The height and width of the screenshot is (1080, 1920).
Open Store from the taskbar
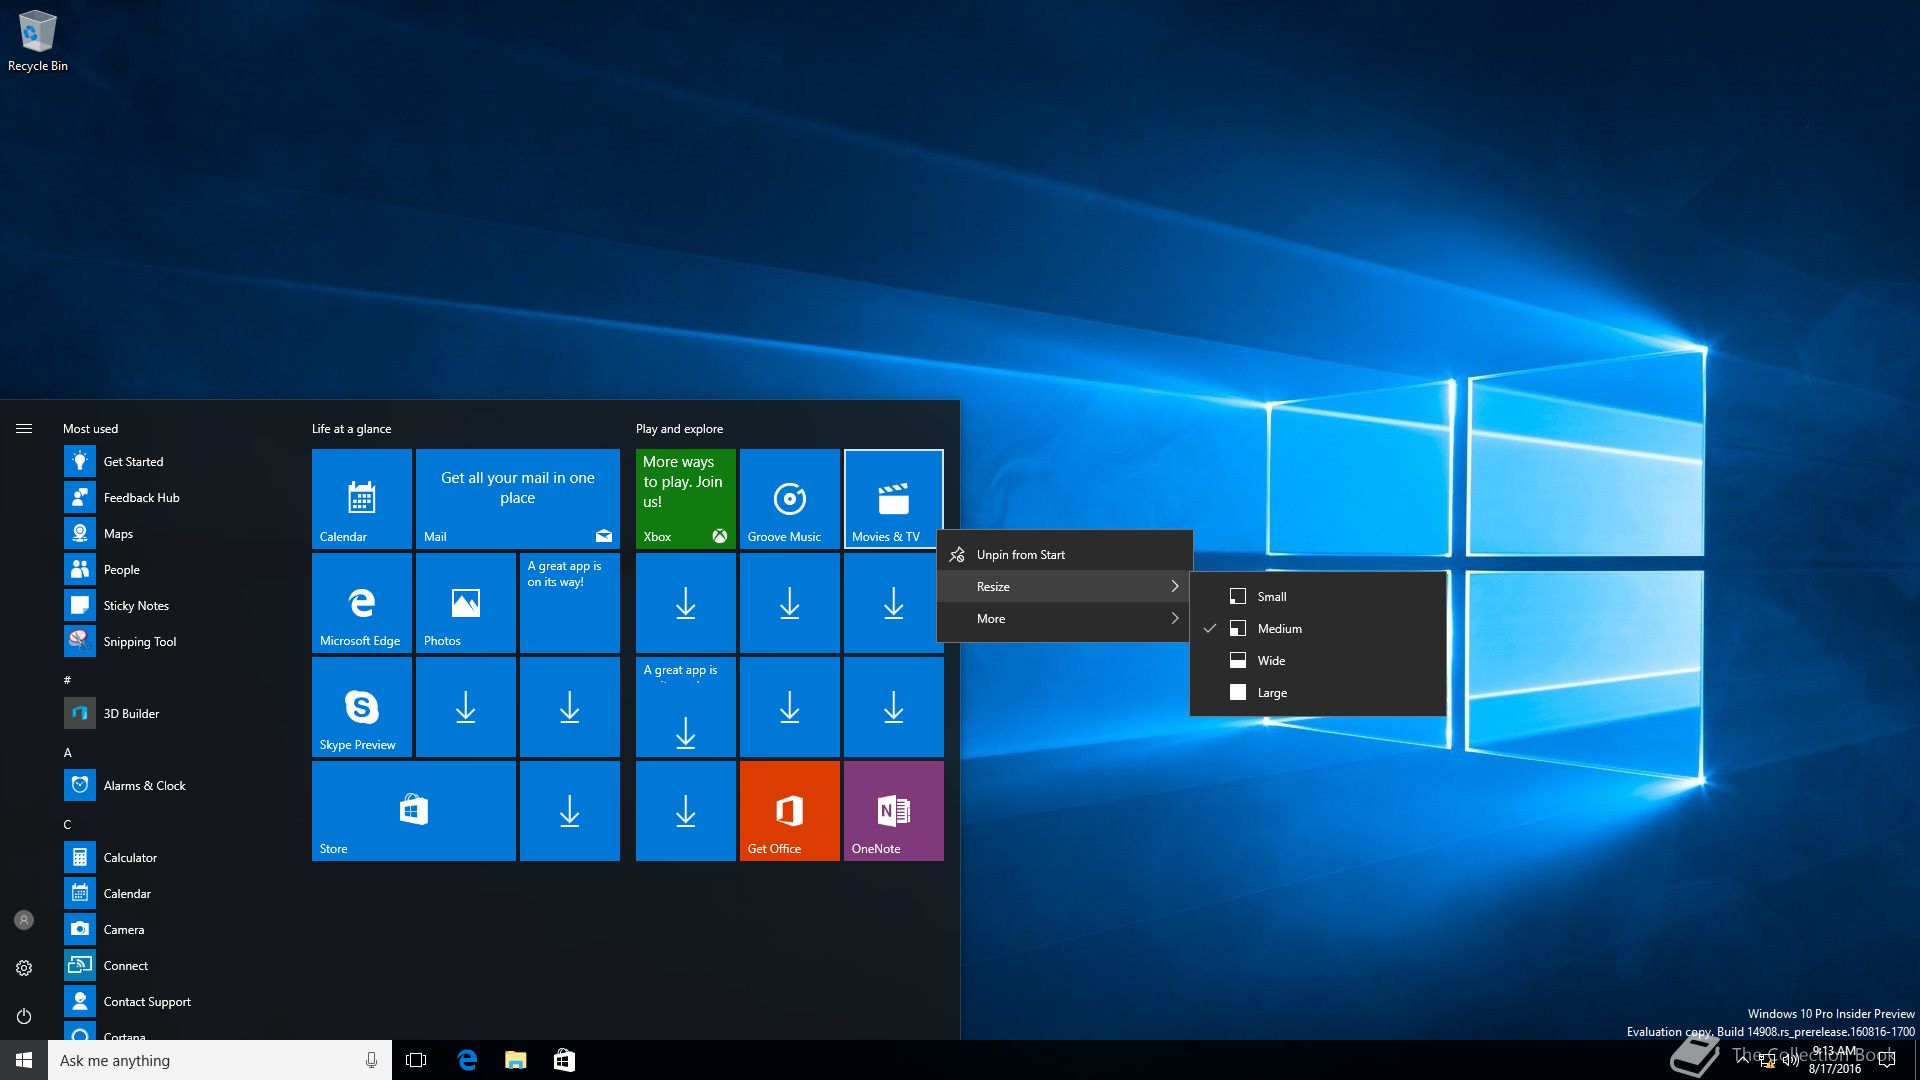point(564,1060)
